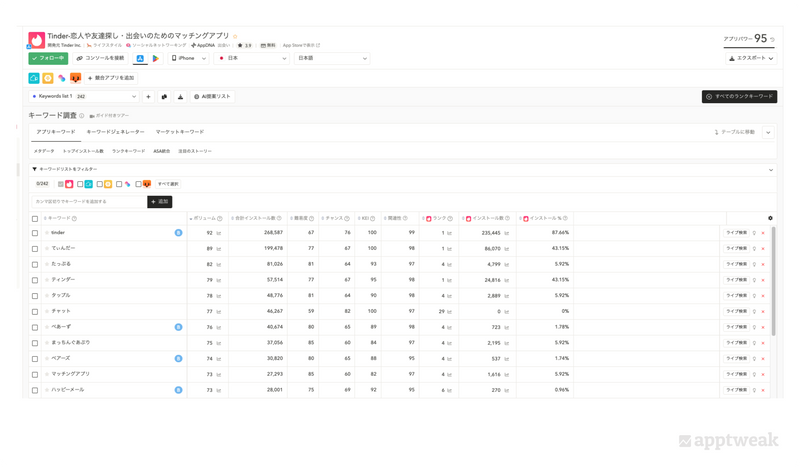Click the green フォロー中 button

point(48,58)
